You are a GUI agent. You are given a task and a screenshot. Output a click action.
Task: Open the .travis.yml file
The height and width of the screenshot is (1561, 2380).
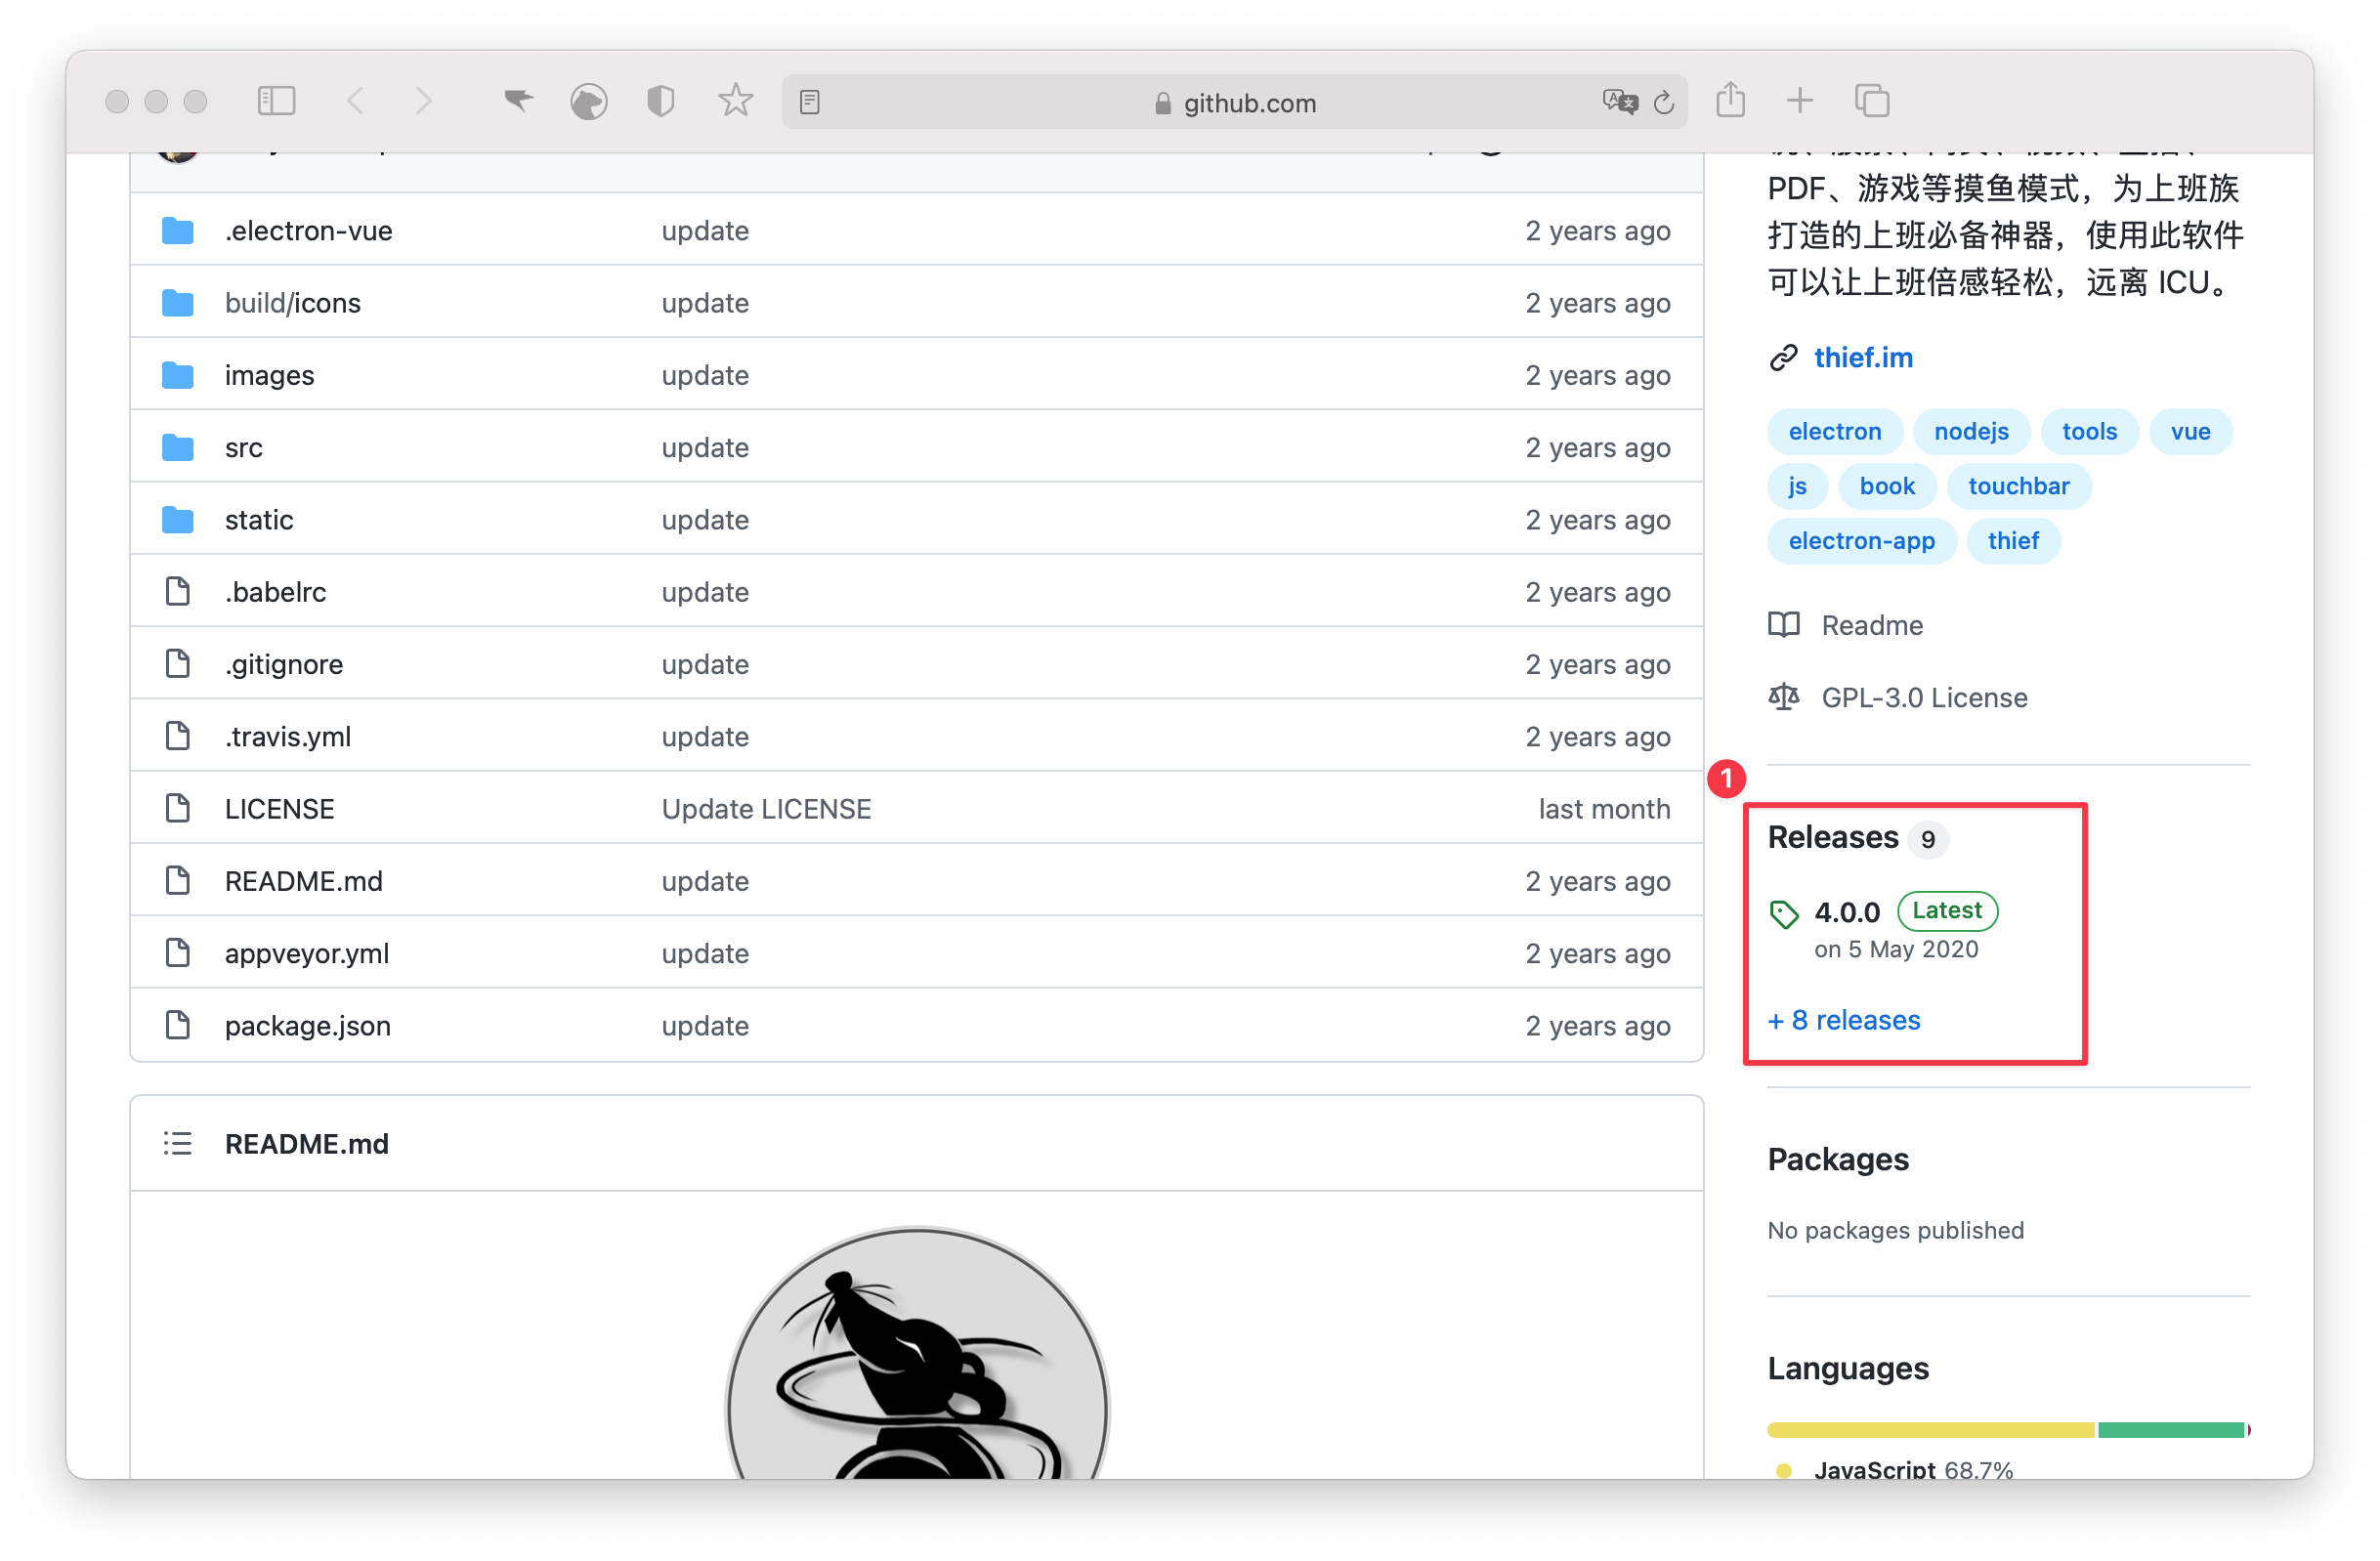tap(287, 737)
